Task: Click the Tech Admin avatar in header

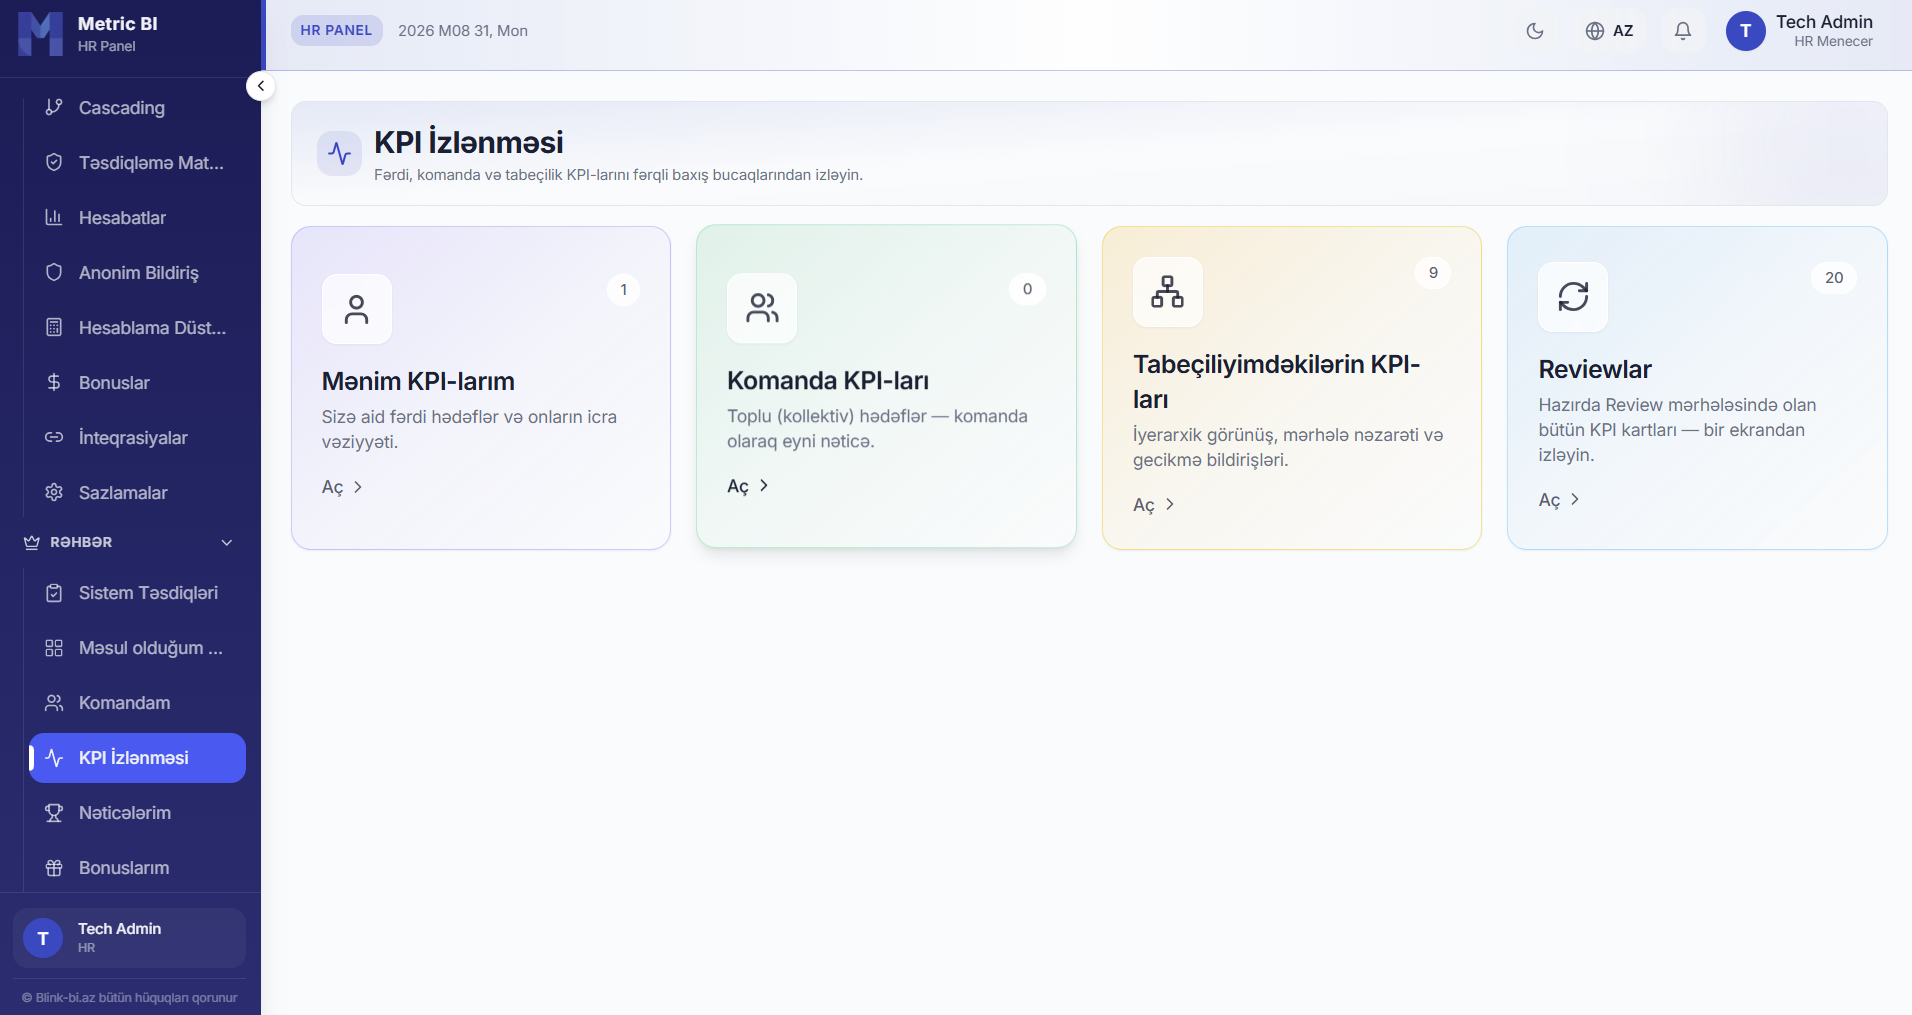Action: coord(1746,31)
